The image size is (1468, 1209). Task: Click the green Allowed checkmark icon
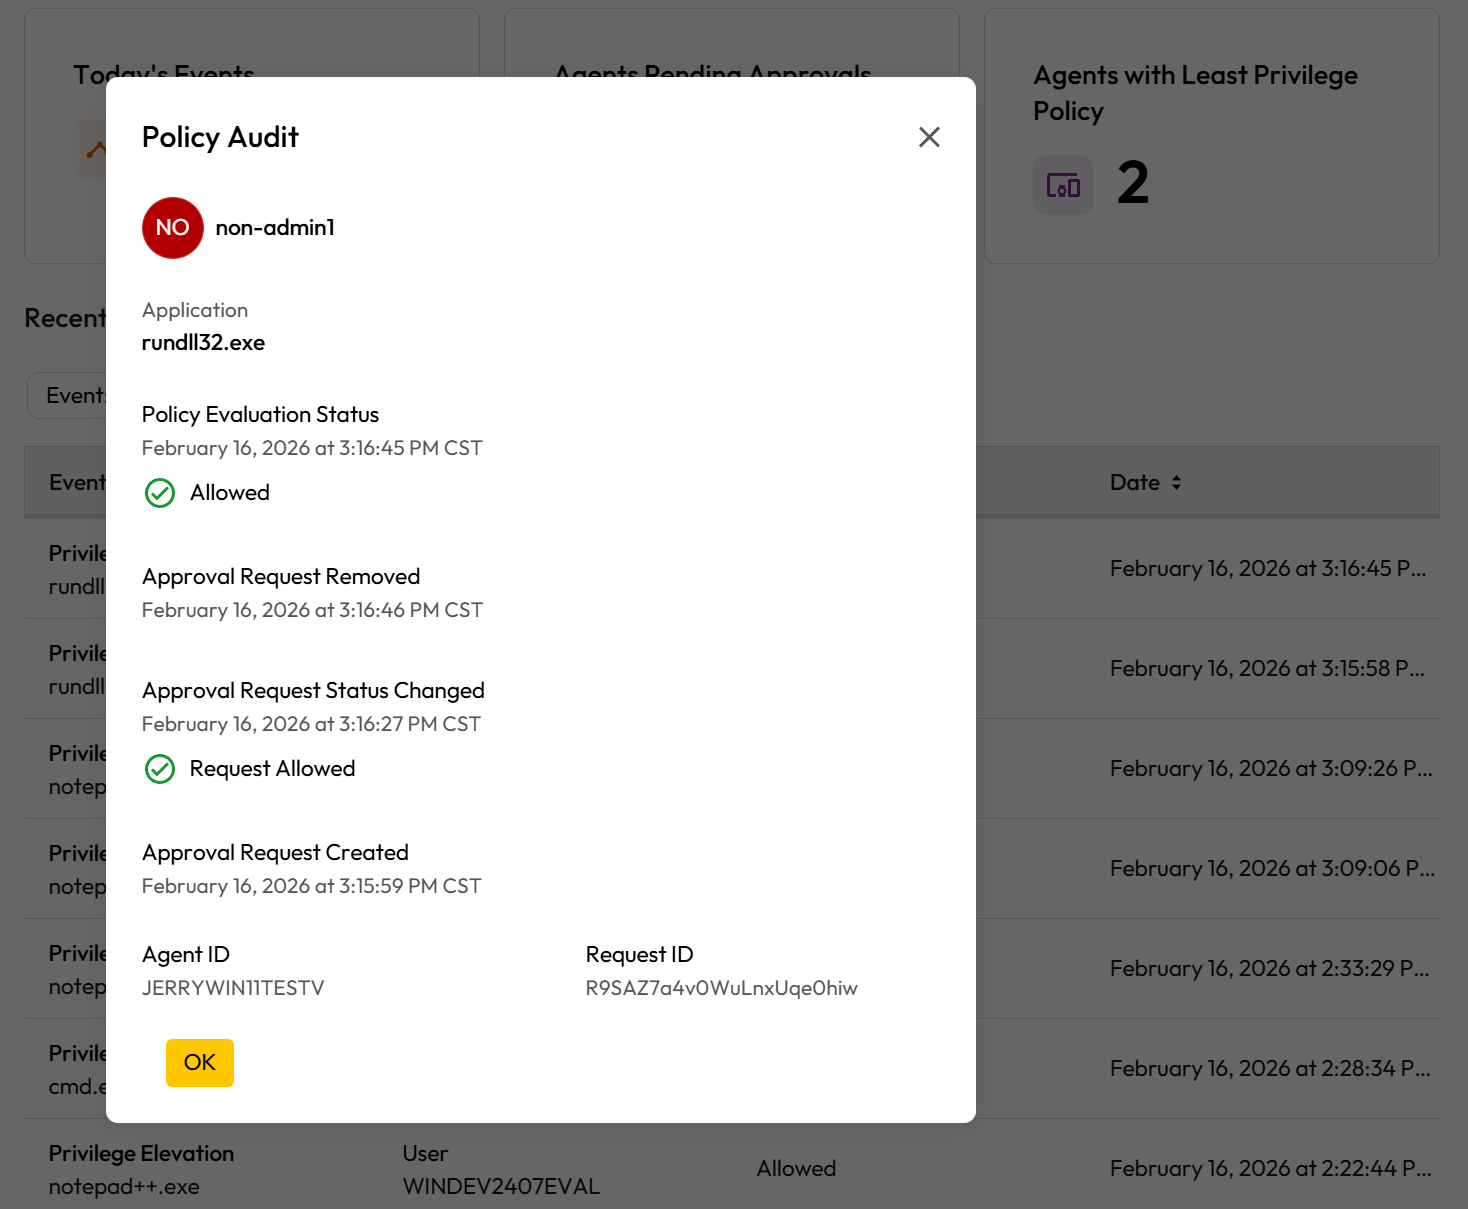pyautogui.click(x=160, y=493)
